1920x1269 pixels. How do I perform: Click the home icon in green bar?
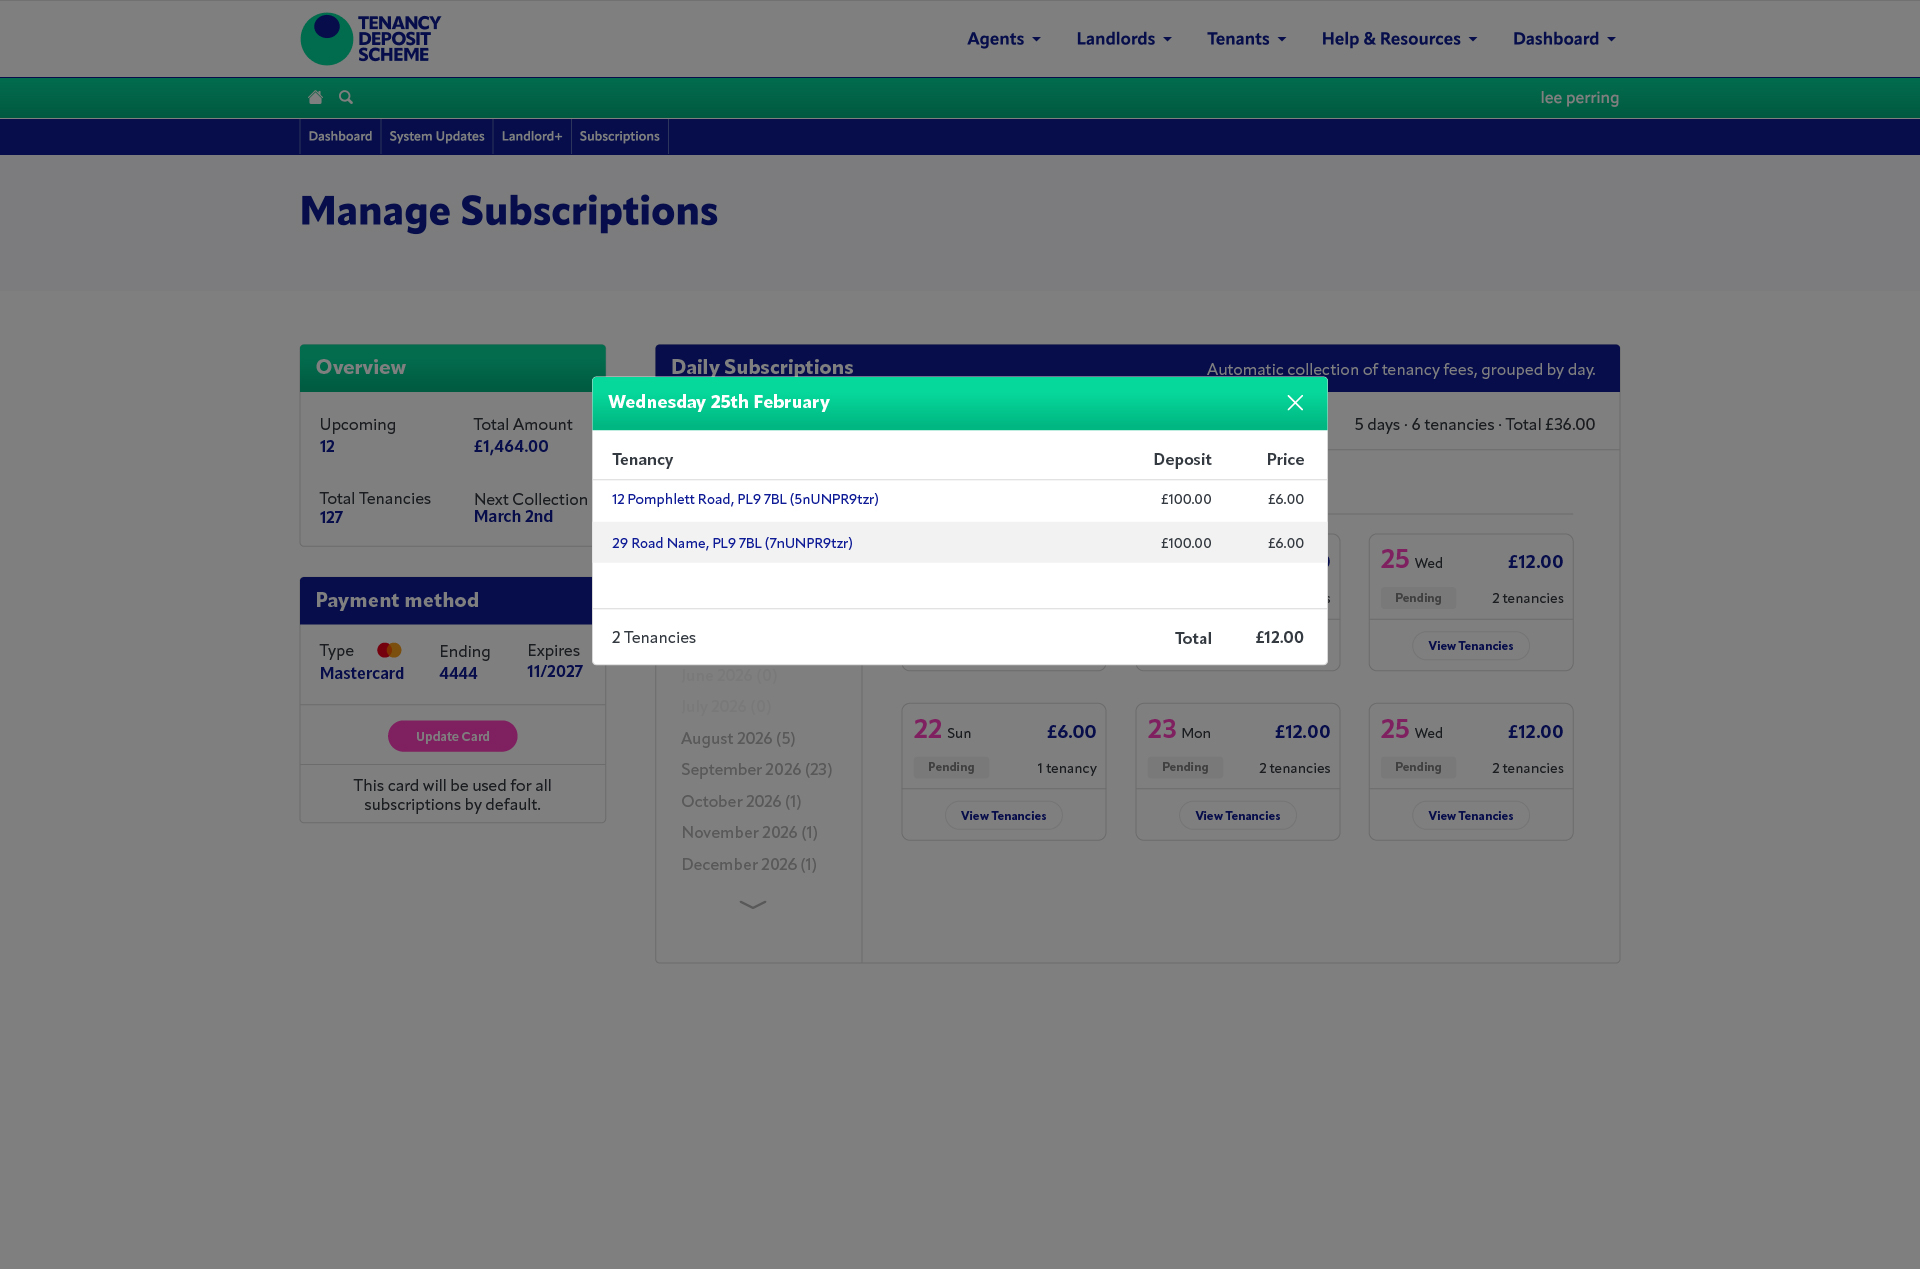click(x=315, y=97)
